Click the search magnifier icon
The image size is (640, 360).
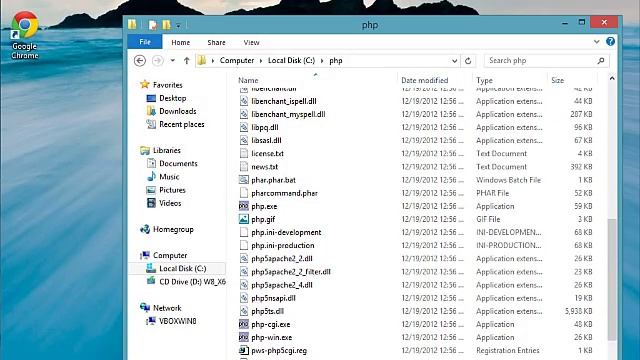601,61
